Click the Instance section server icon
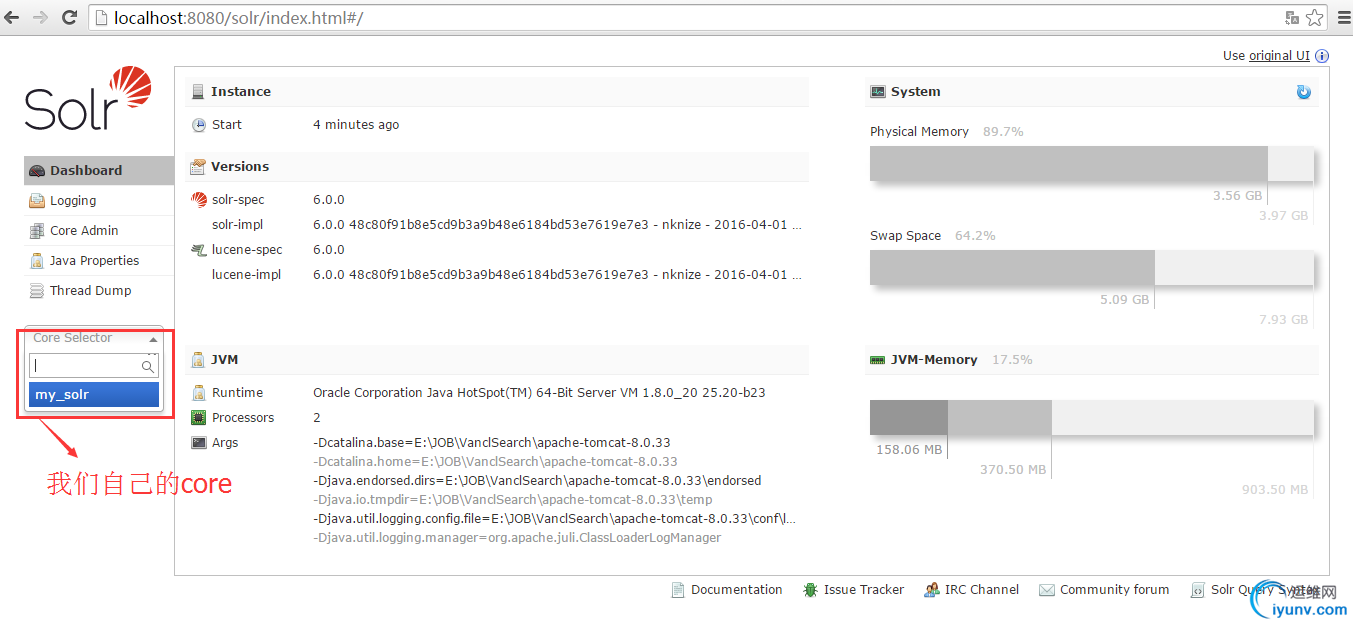The image size is (1353, 626). pos(198,92)
